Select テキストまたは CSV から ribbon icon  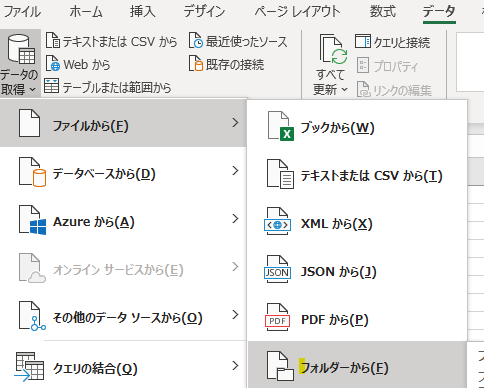53,41
